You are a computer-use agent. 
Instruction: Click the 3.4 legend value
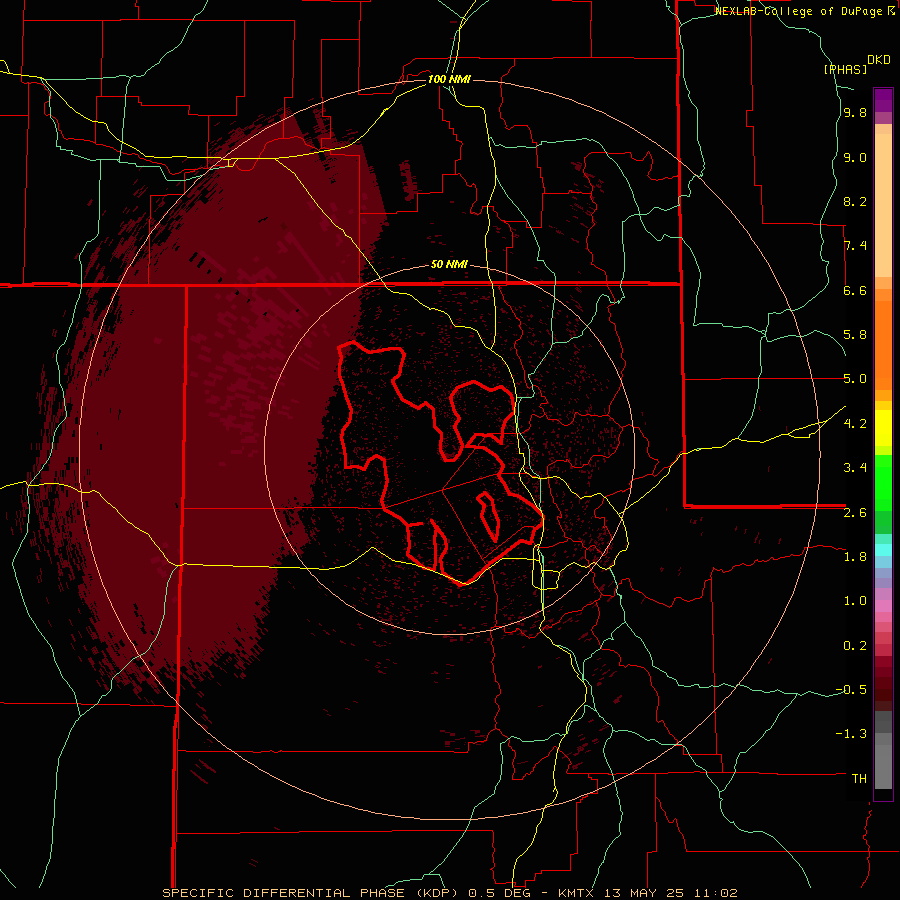point(855,468)
